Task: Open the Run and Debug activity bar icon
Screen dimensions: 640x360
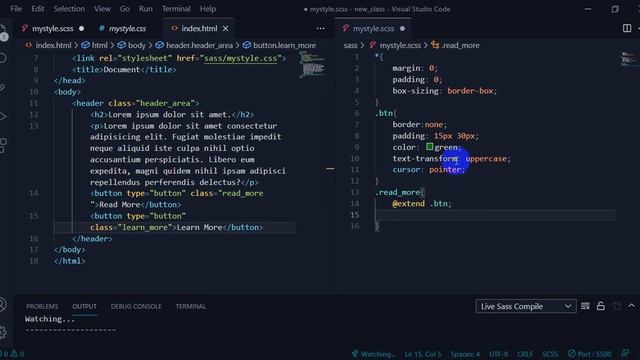Action: (x=3, y=116)
